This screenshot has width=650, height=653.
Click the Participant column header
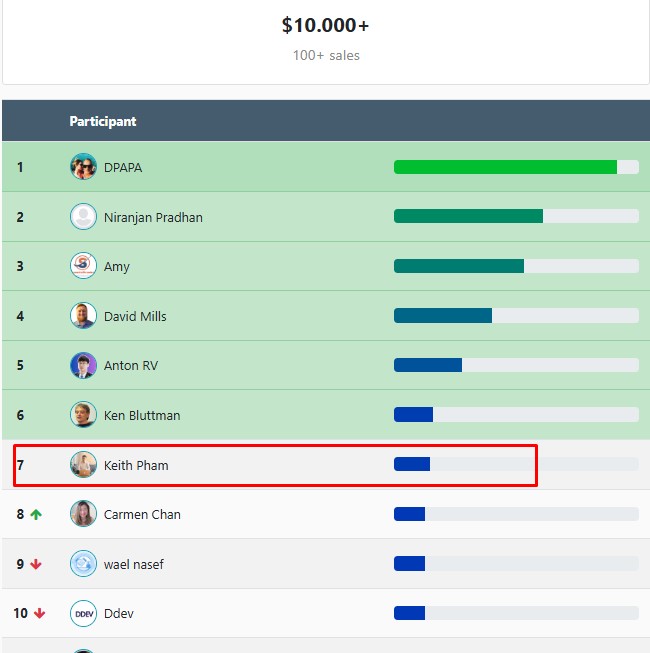(x=103, y=121)
